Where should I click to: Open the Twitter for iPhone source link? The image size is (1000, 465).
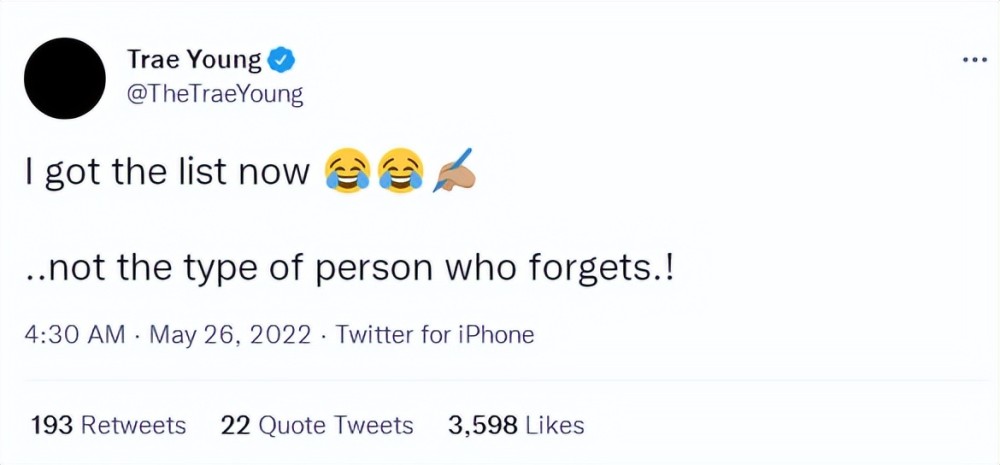[434, 334]
